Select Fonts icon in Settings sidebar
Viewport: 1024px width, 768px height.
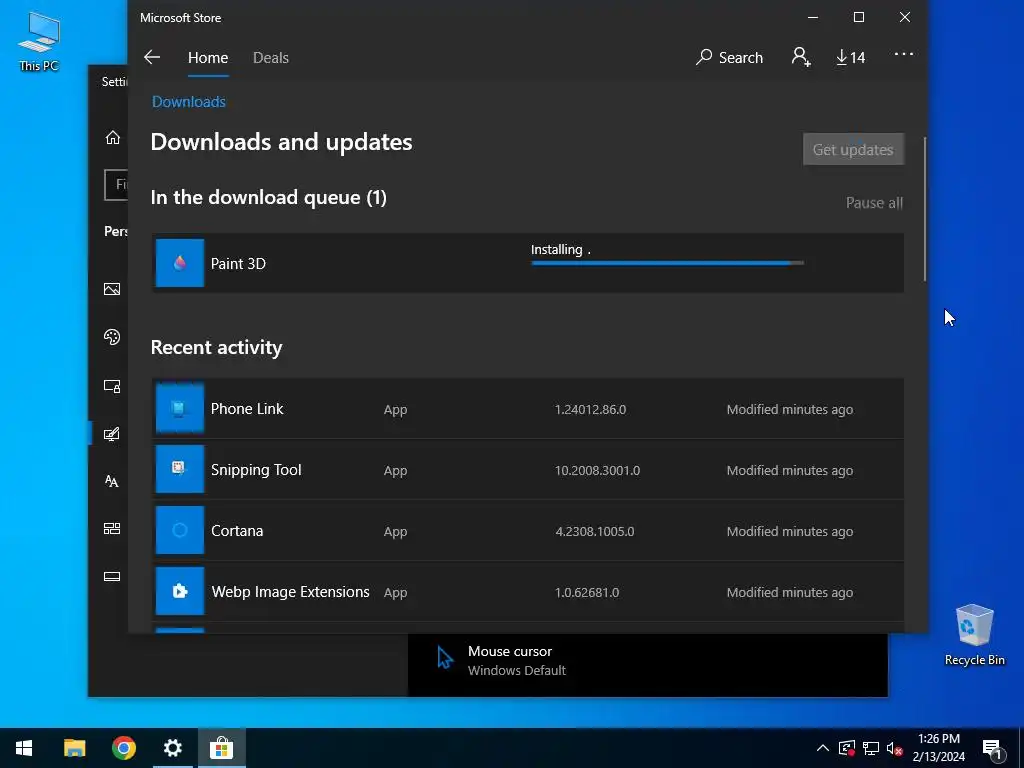[112, 481]
